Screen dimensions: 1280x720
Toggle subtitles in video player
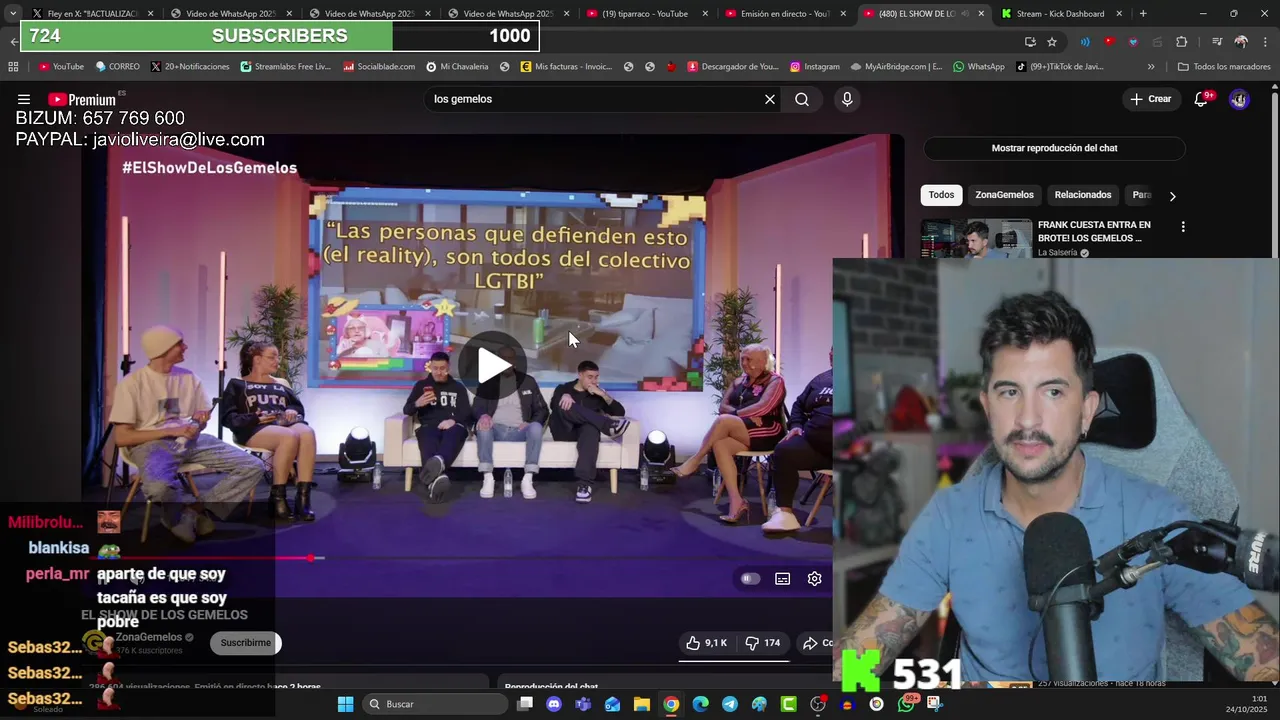point(783,578)
